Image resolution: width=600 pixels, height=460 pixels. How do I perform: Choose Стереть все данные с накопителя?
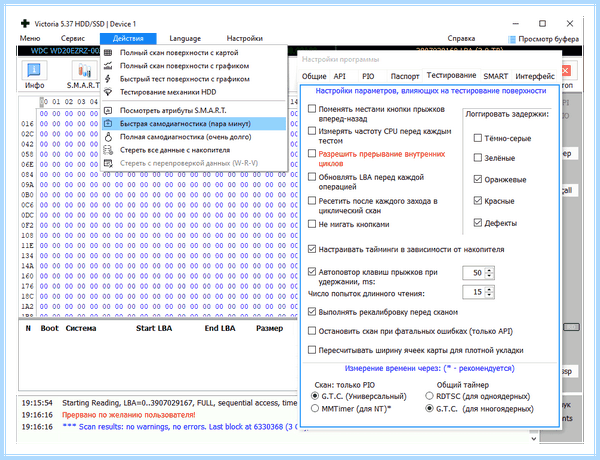click(194, 150)
